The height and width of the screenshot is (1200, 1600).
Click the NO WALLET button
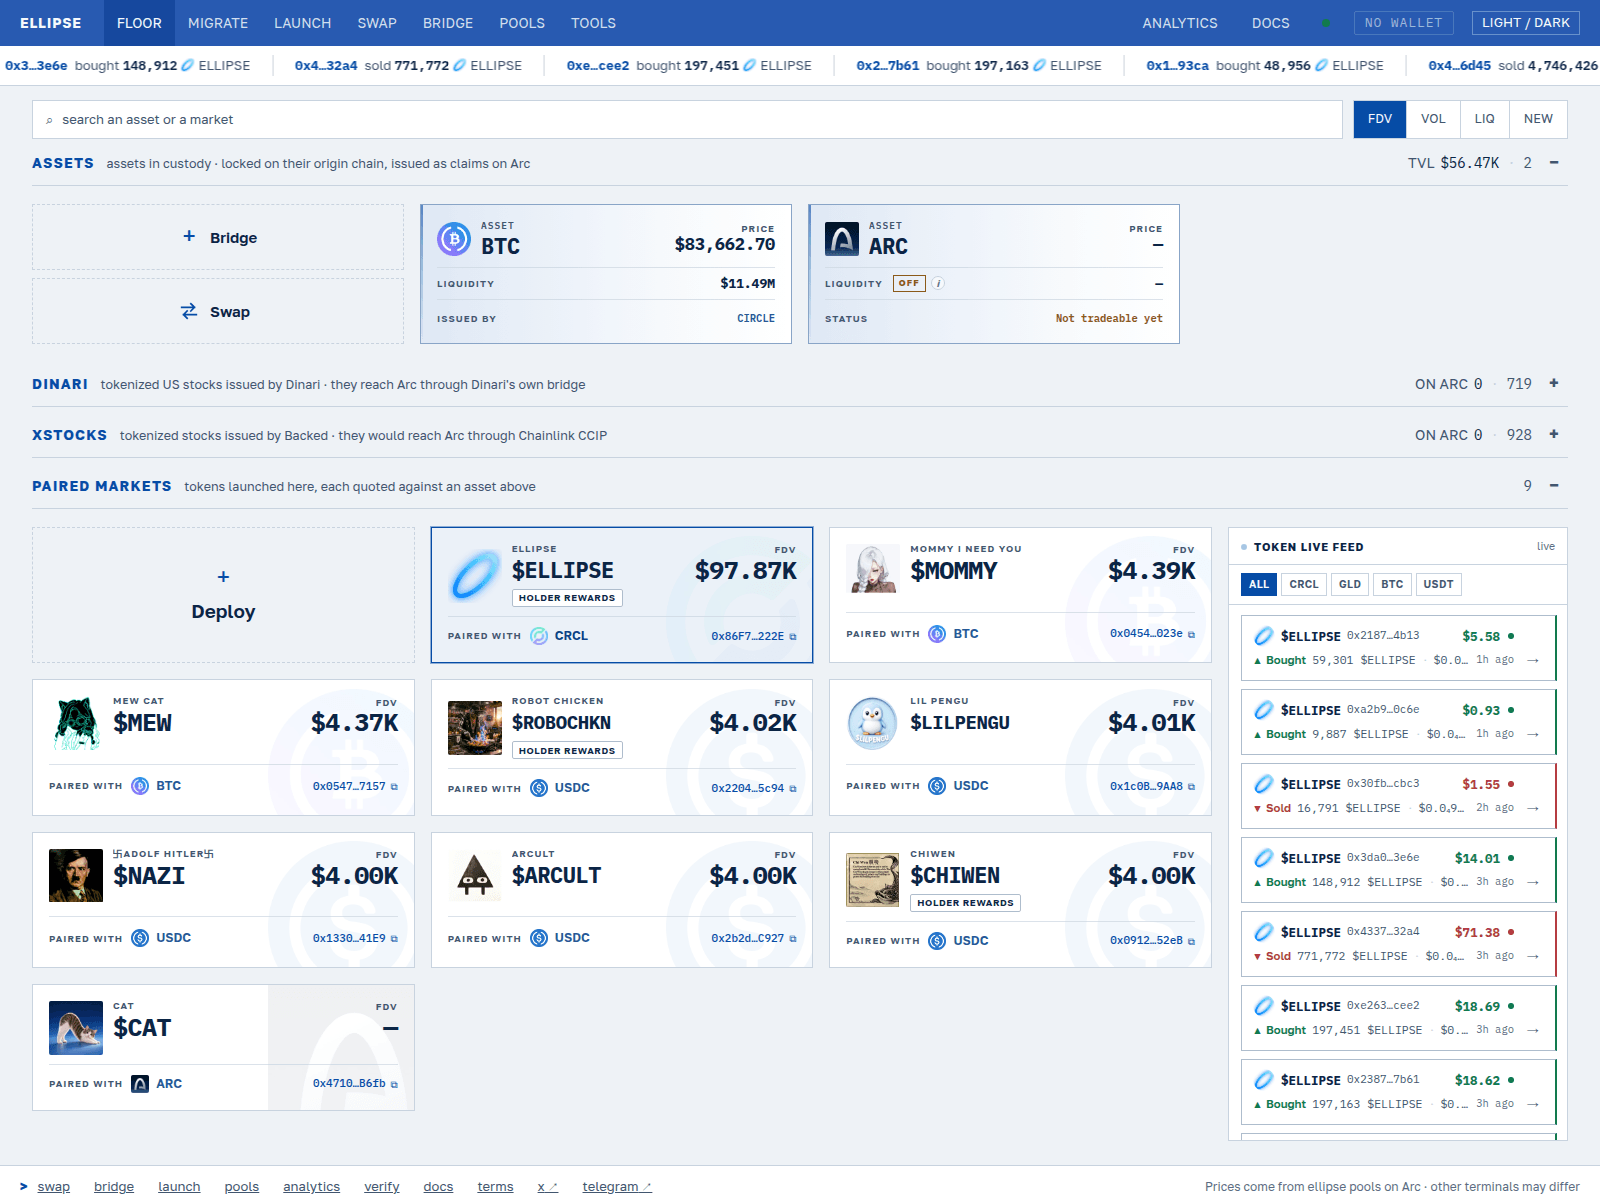point(1404,23)
